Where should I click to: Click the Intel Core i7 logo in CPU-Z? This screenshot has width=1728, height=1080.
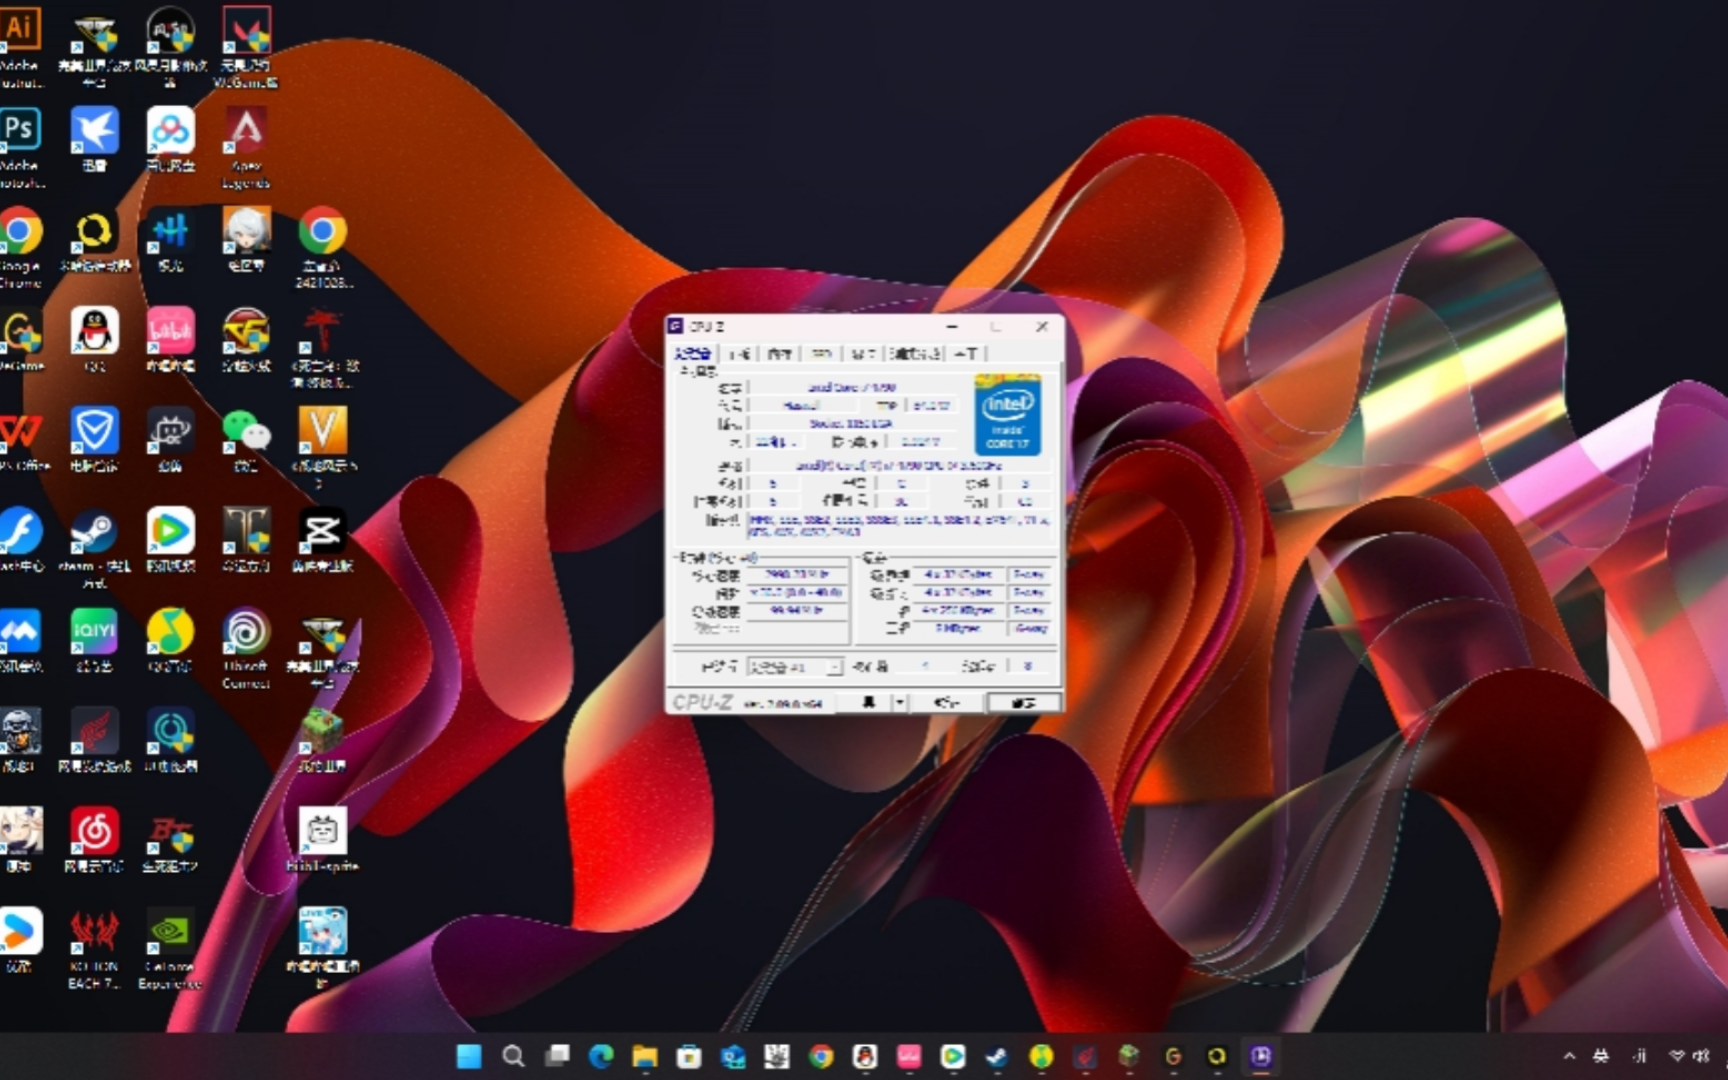[1007, 414]
